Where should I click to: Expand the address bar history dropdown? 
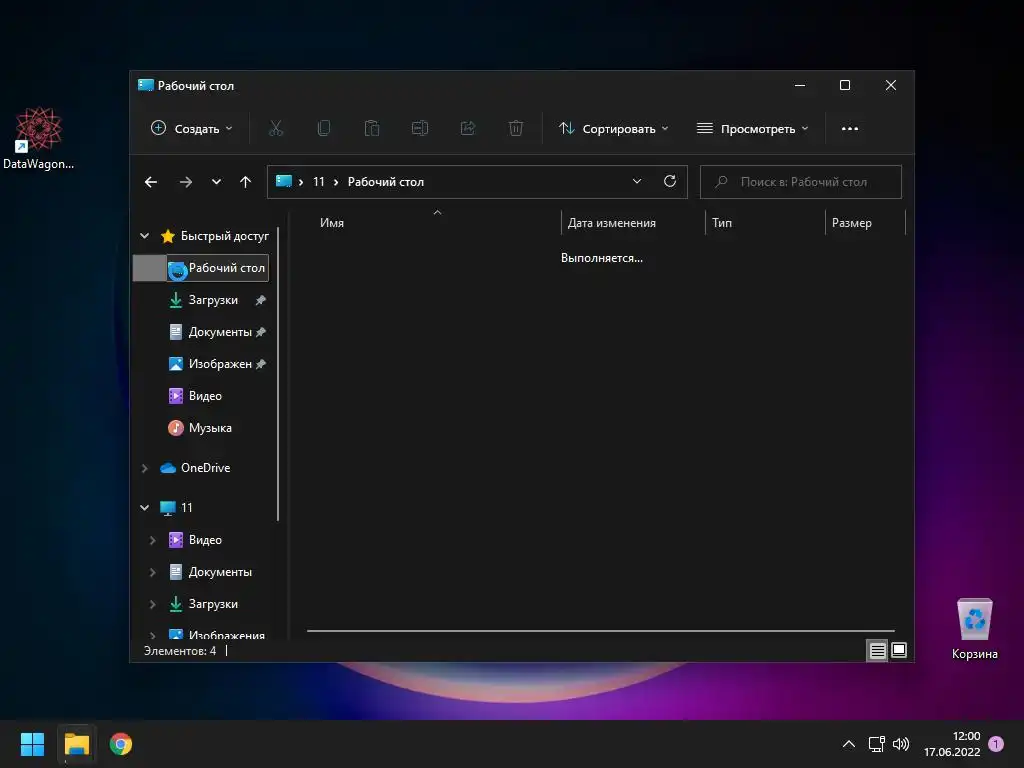(637, 182)
